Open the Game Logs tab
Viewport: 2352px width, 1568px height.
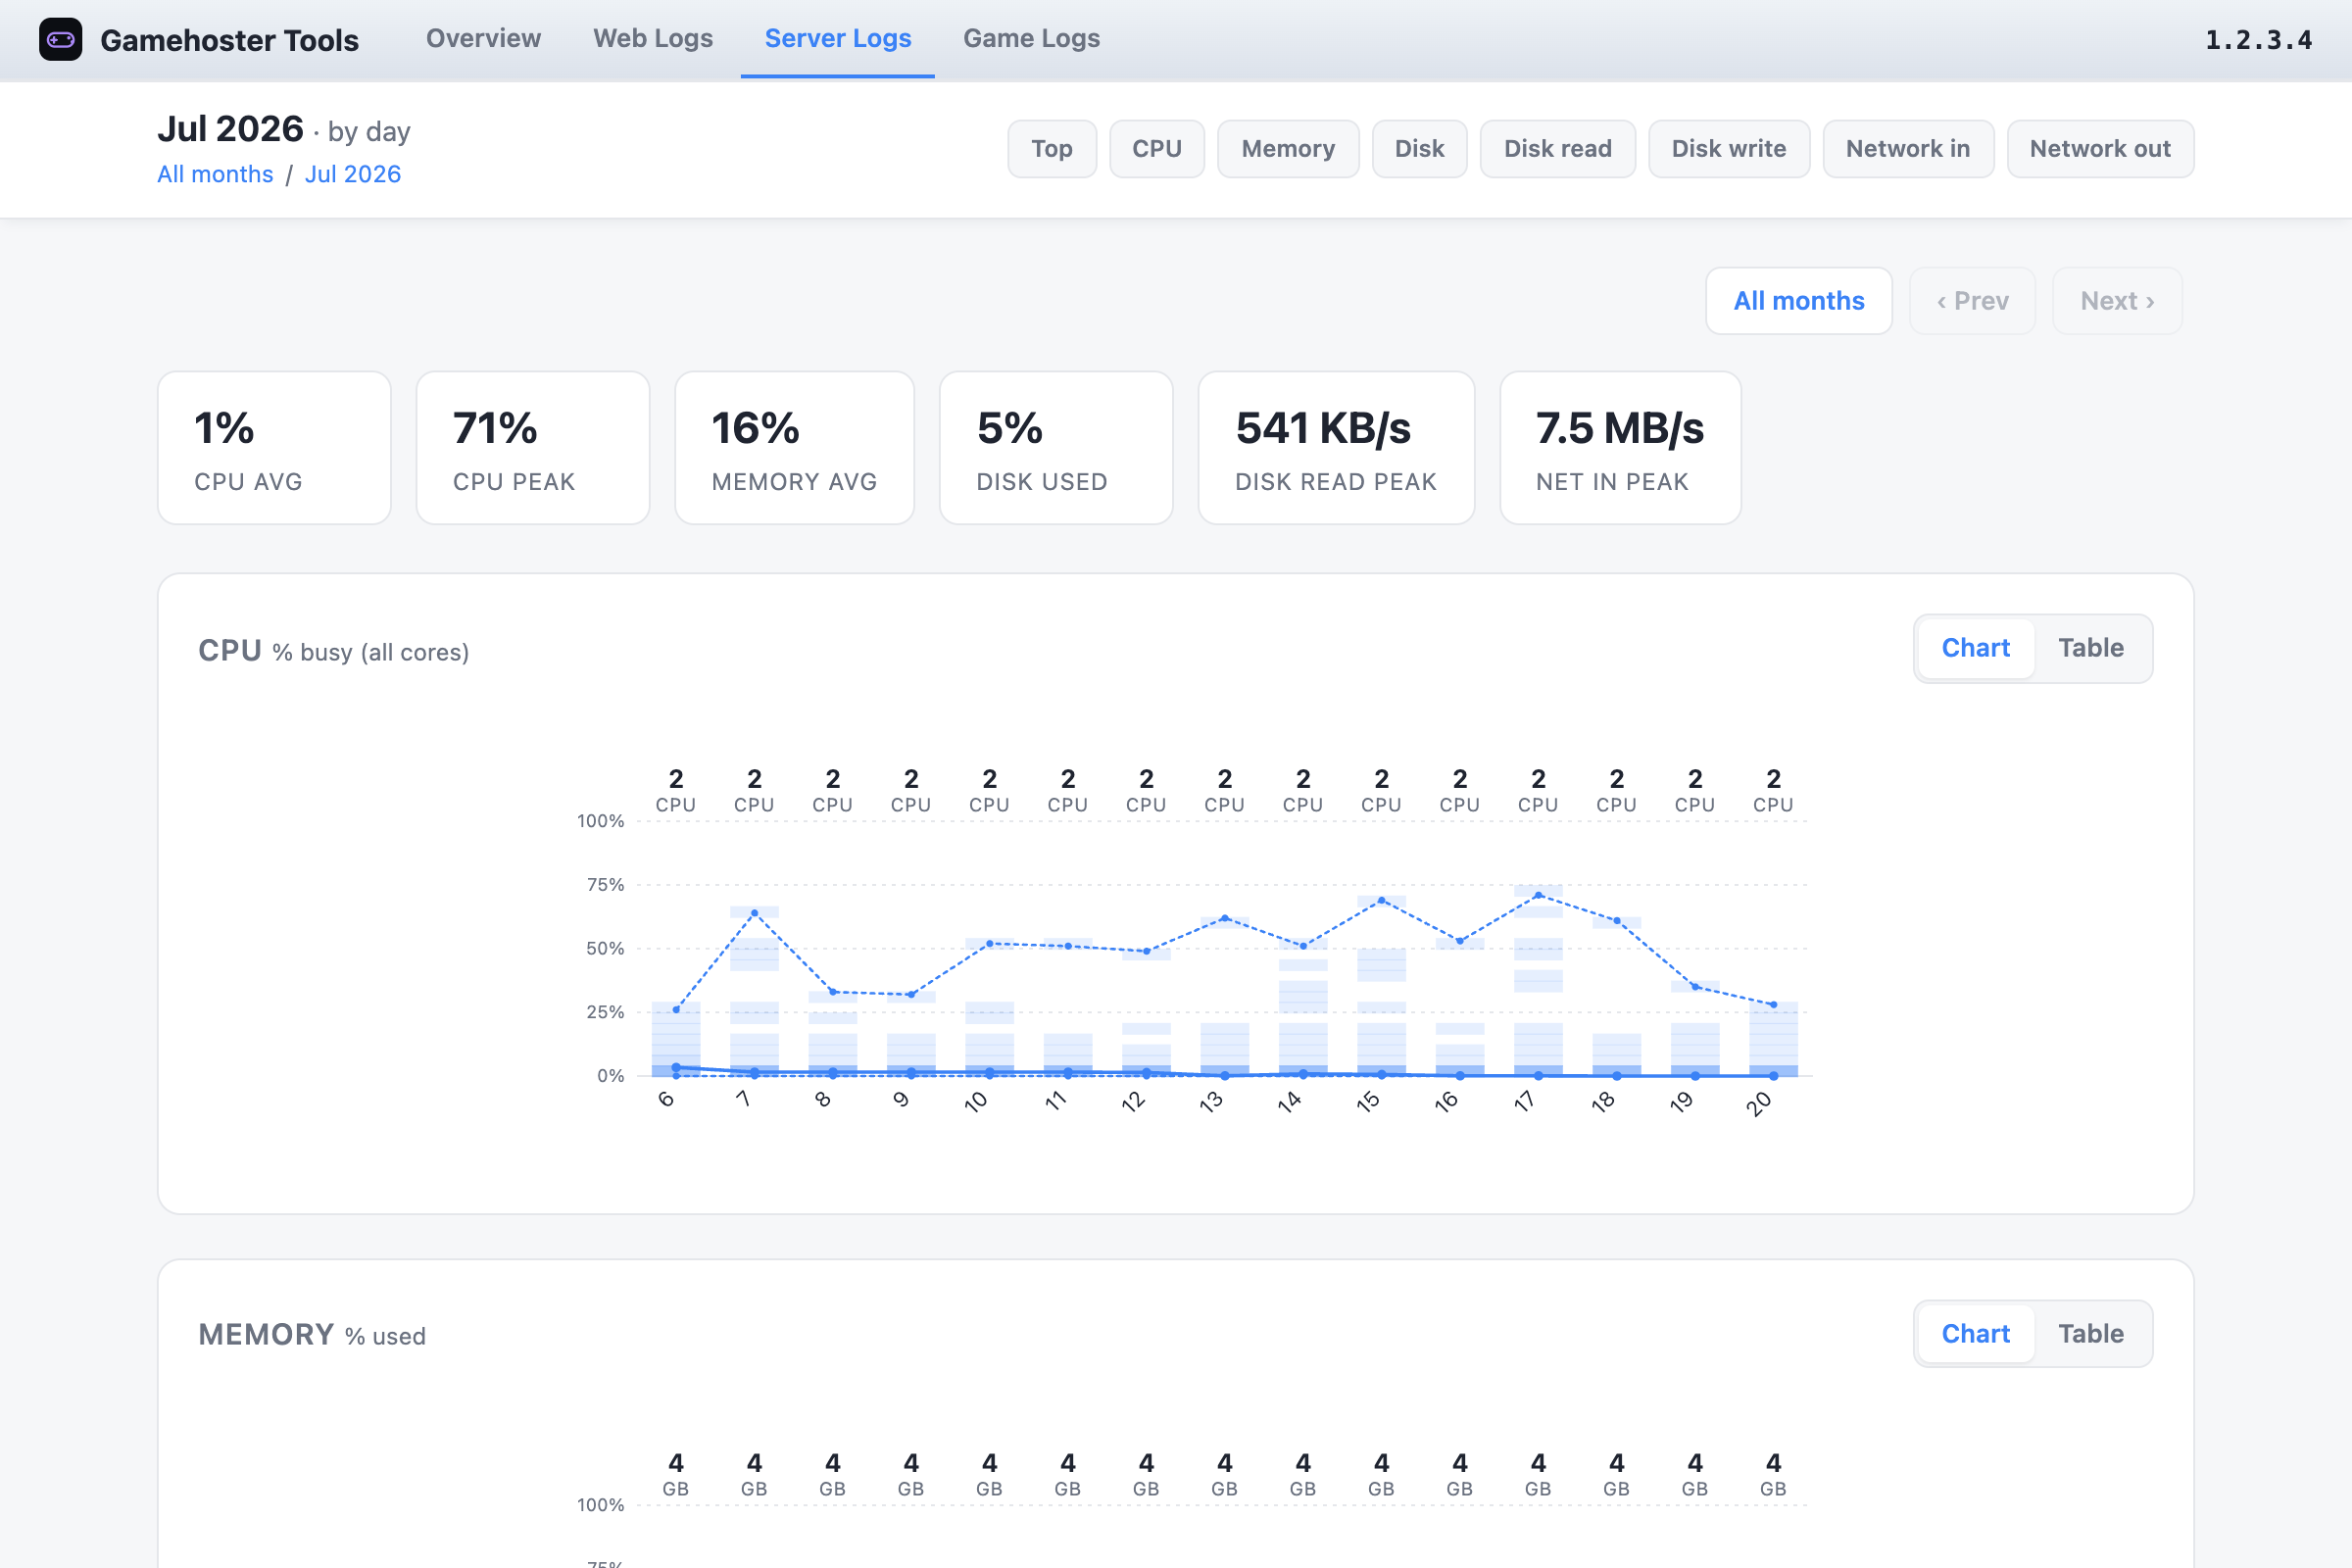(x=1031, y=38)
